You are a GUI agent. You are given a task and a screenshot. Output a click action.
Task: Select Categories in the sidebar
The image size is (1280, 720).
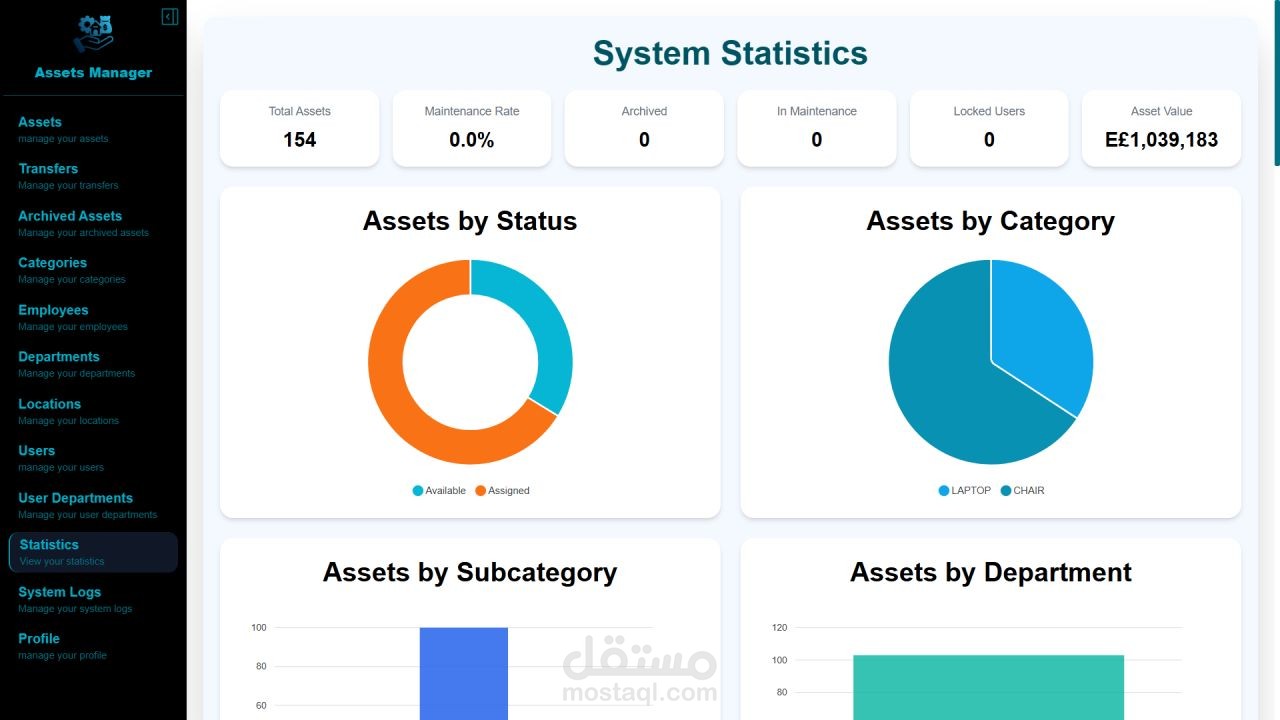tap(93, 270)
